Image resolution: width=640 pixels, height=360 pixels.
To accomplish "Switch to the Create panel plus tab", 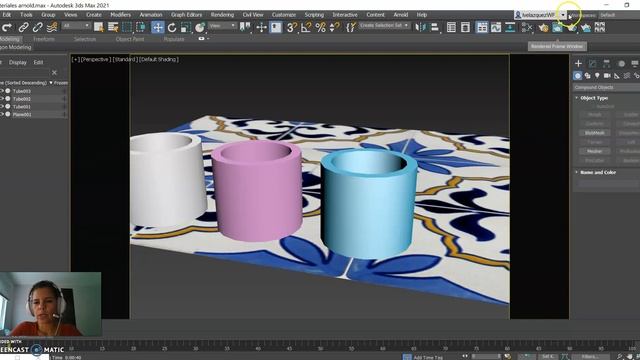I will coord(578,63).
